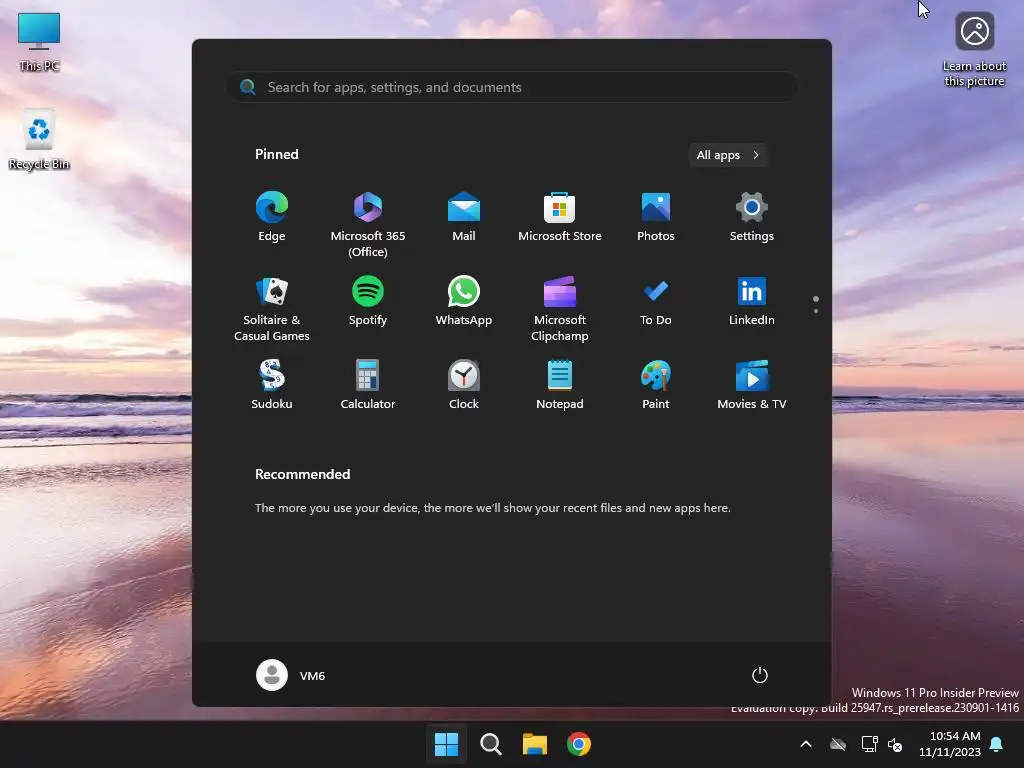Open the notification bell

[997, 744]
